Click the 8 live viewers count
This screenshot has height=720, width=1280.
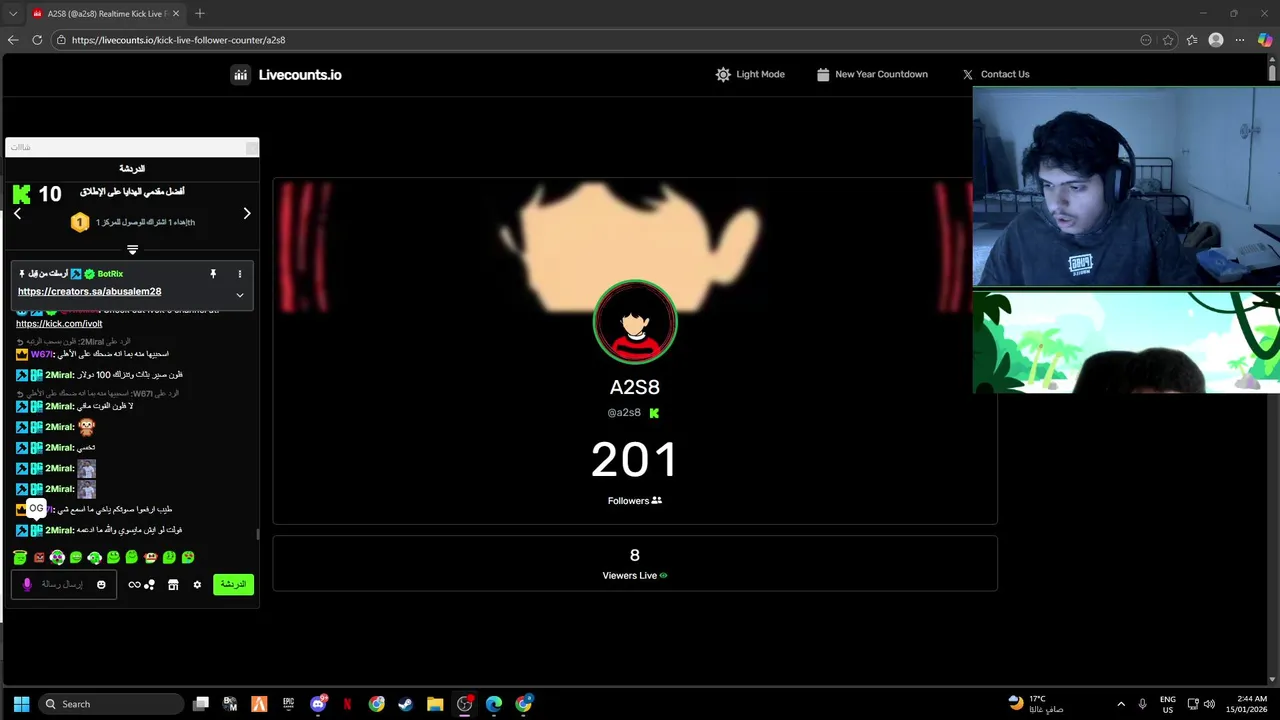(635, 555)
